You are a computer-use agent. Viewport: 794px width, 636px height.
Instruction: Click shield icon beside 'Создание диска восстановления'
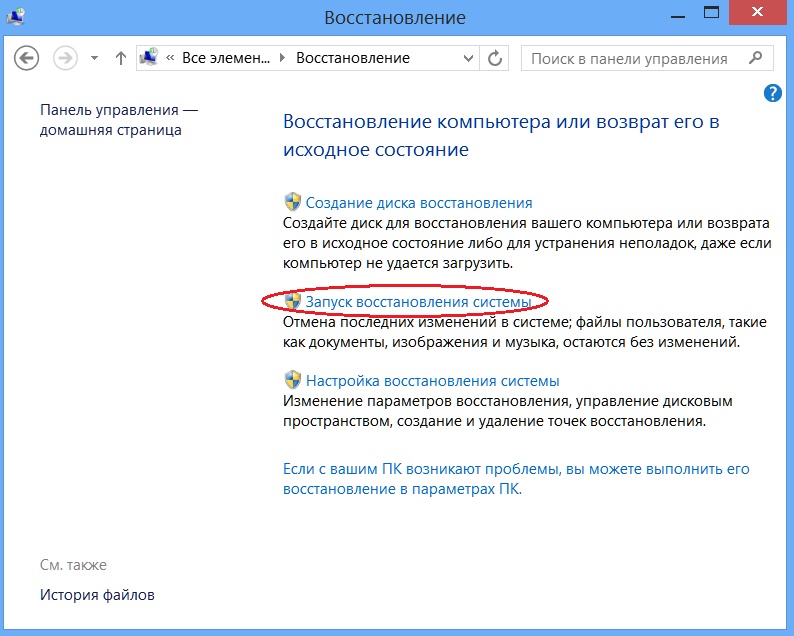coord(293,202)
